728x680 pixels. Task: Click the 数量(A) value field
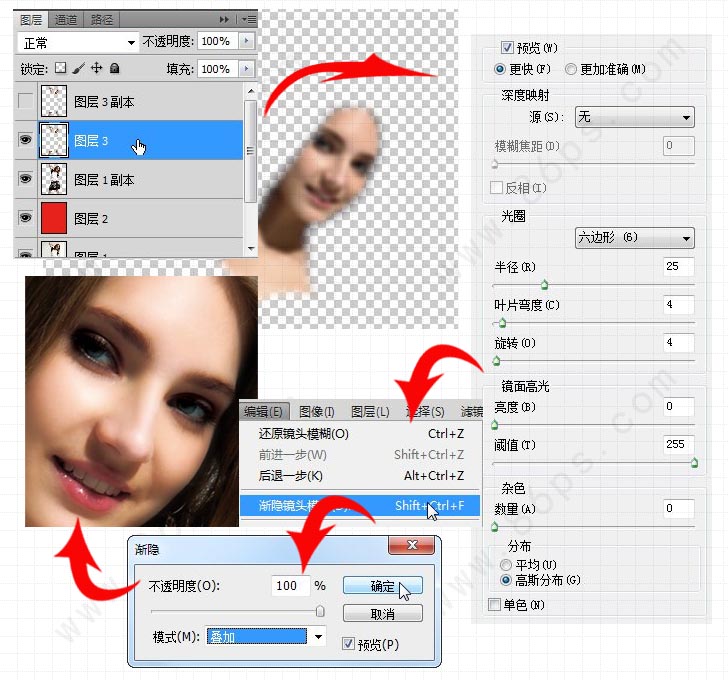pos(679,508)
